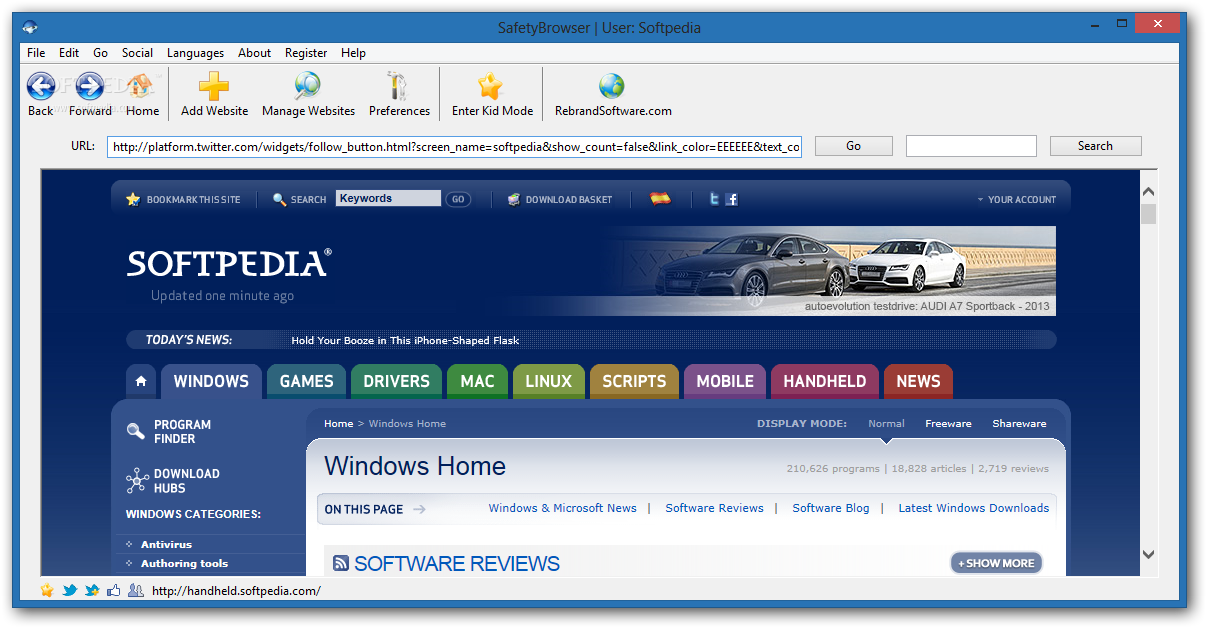Click the Twitter icon in the page header
The height and width of the screenshot is (628, 1207).
714,199
